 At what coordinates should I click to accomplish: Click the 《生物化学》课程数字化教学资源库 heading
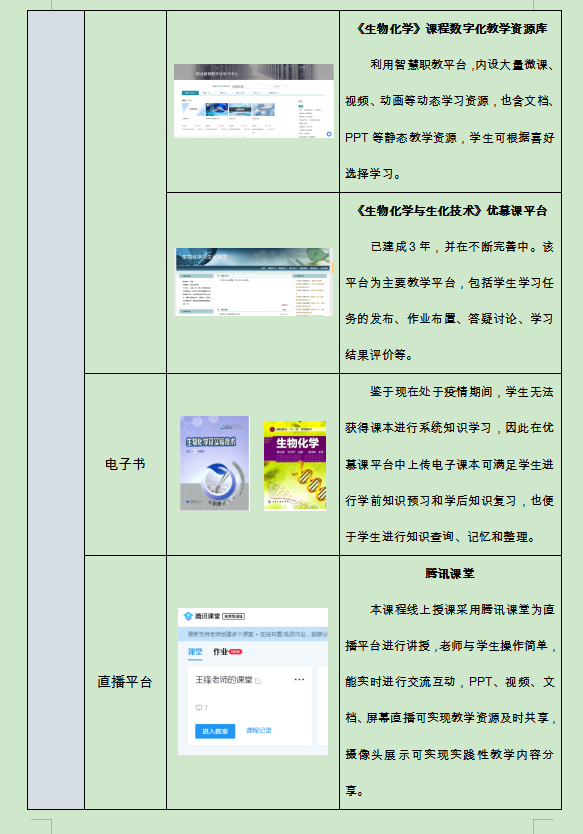tap(451, 29)
